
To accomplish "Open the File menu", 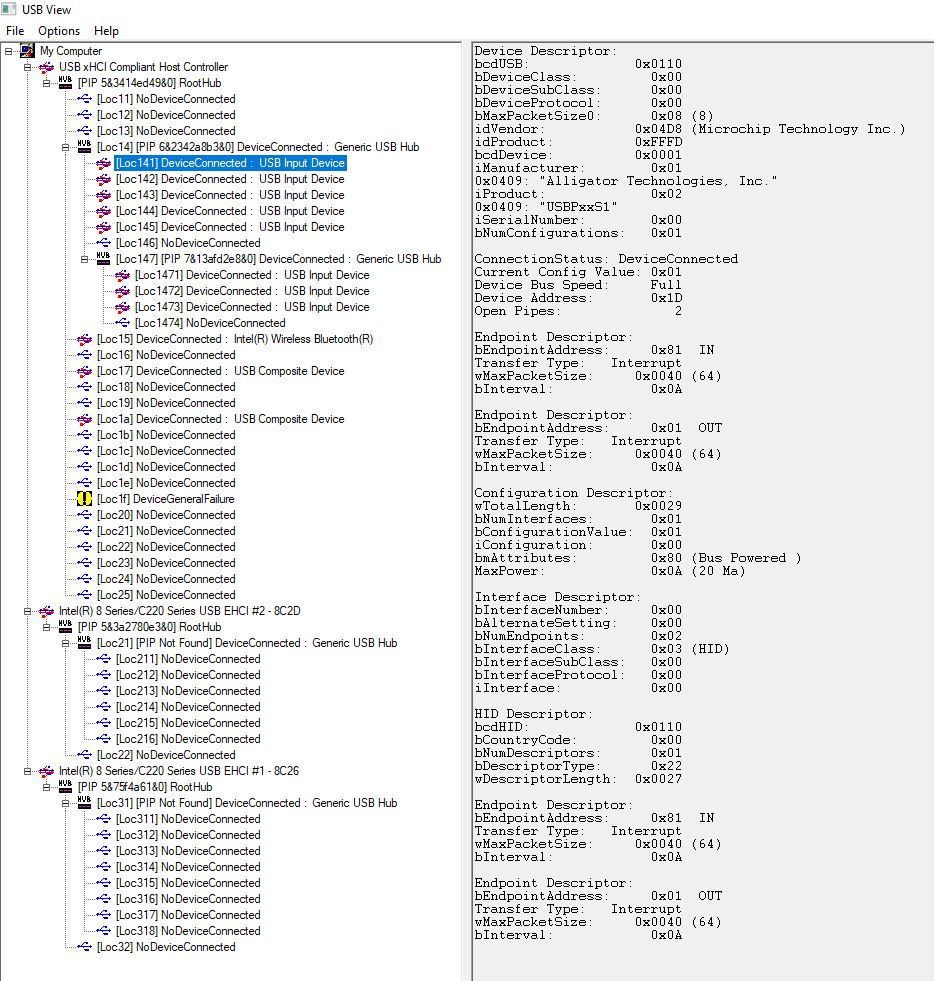I will (x=15, y=31).
